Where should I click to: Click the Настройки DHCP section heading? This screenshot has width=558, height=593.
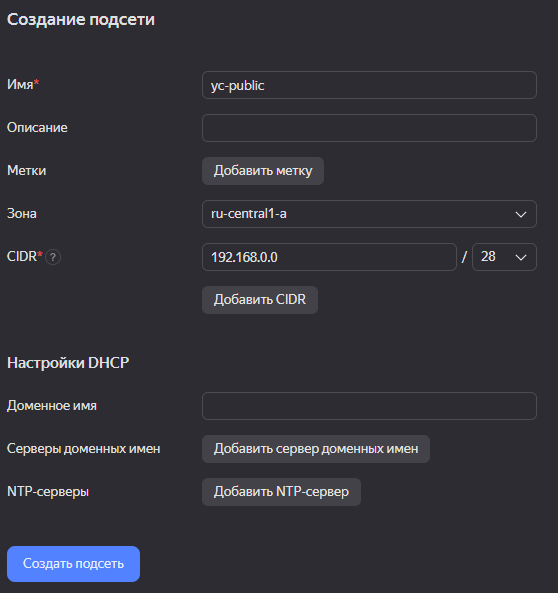tap(68, 363)
